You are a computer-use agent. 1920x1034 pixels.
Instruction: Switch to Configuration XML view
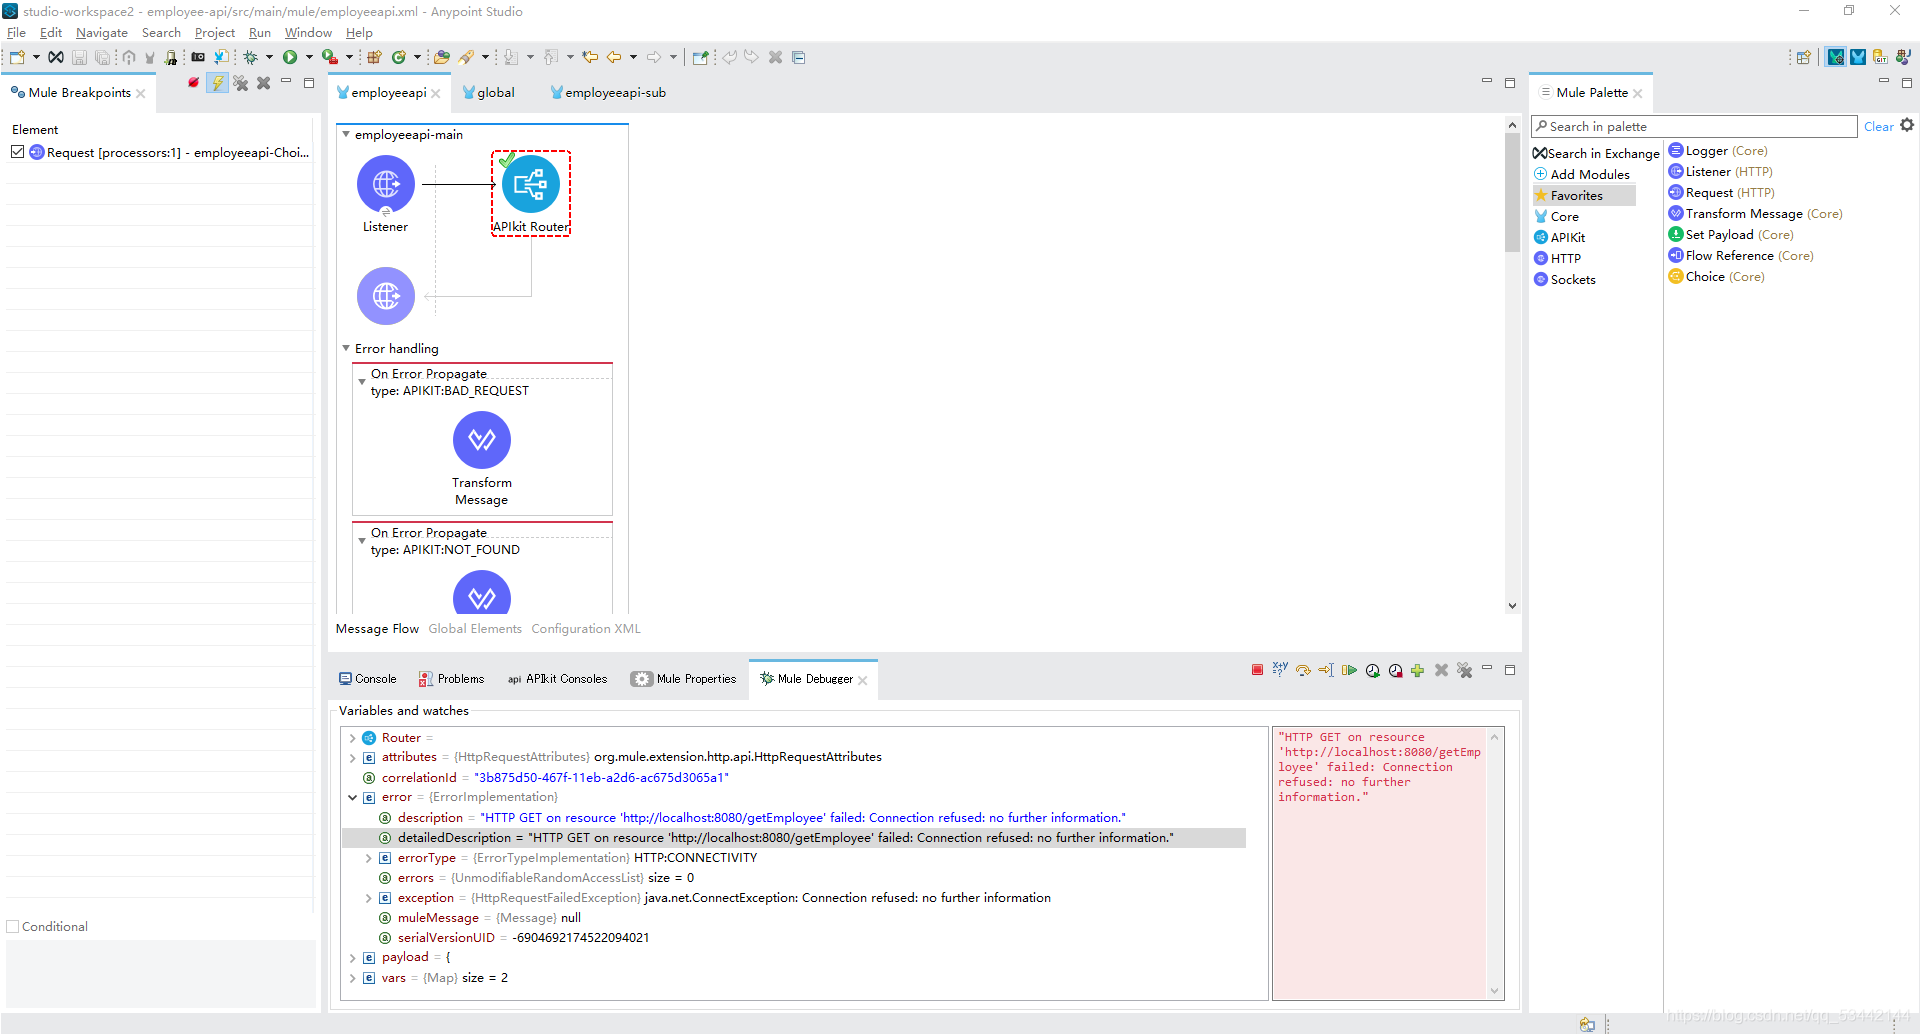tap(586, 628)
